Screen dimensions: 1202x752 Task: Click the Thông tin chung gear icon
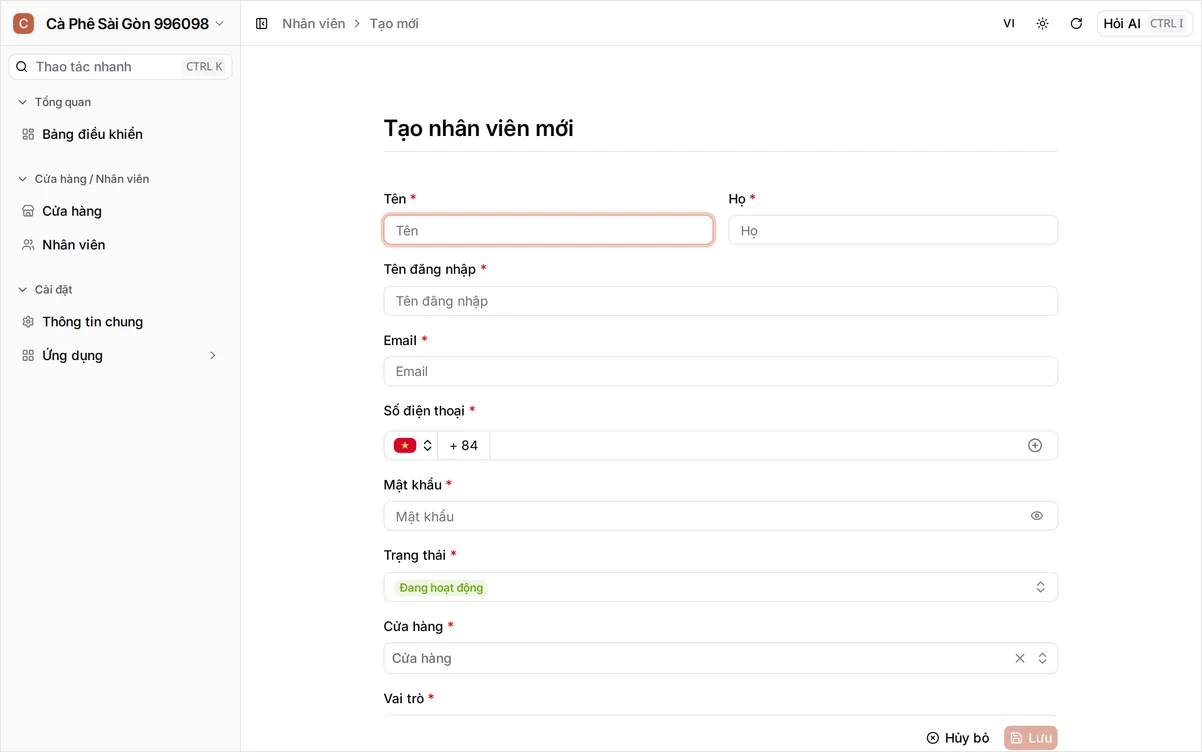pyautogui.click(x=28, y=322)
